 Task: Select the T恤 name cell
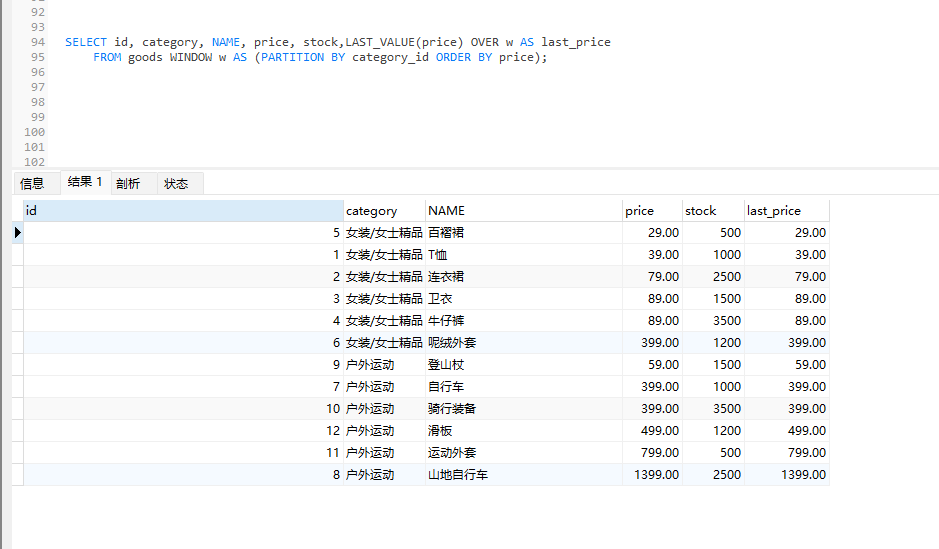click(x=524, y=254)
